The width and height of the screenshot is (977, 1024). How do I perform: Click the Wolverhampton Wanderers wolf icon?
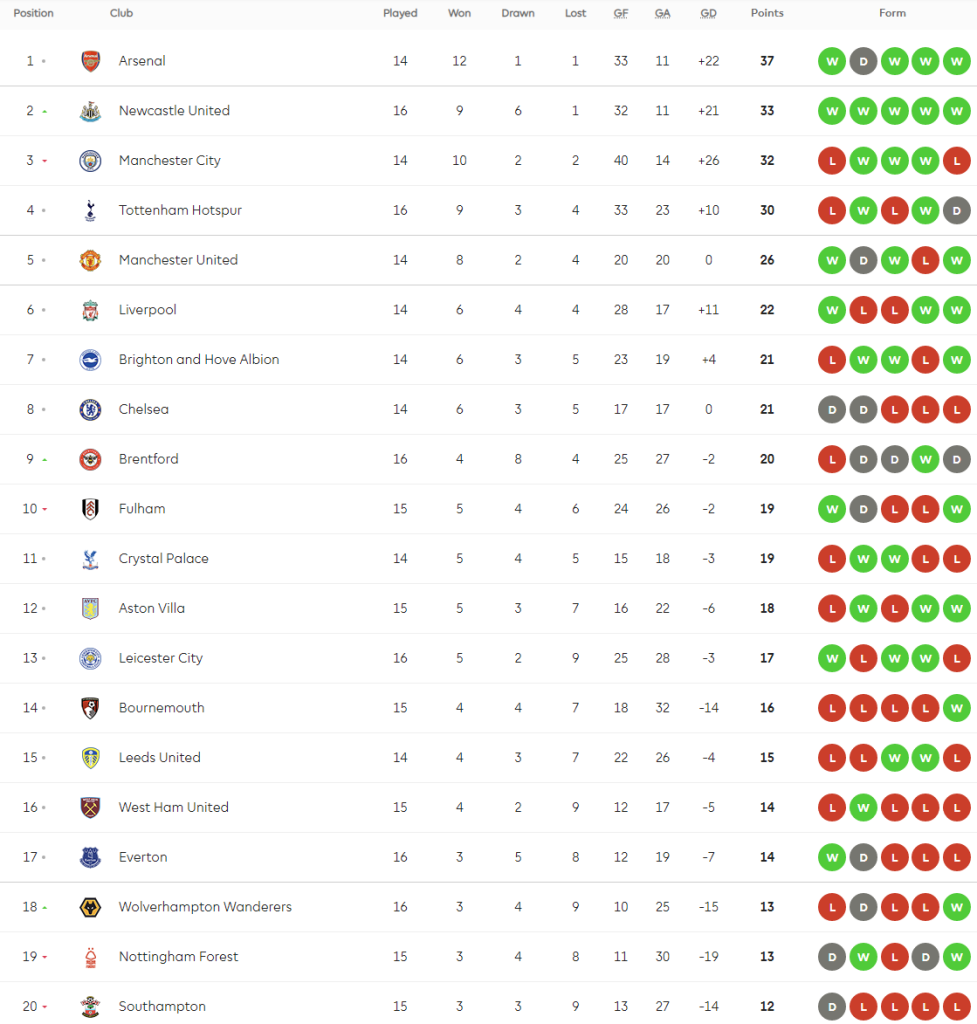(x=91, y=907)
